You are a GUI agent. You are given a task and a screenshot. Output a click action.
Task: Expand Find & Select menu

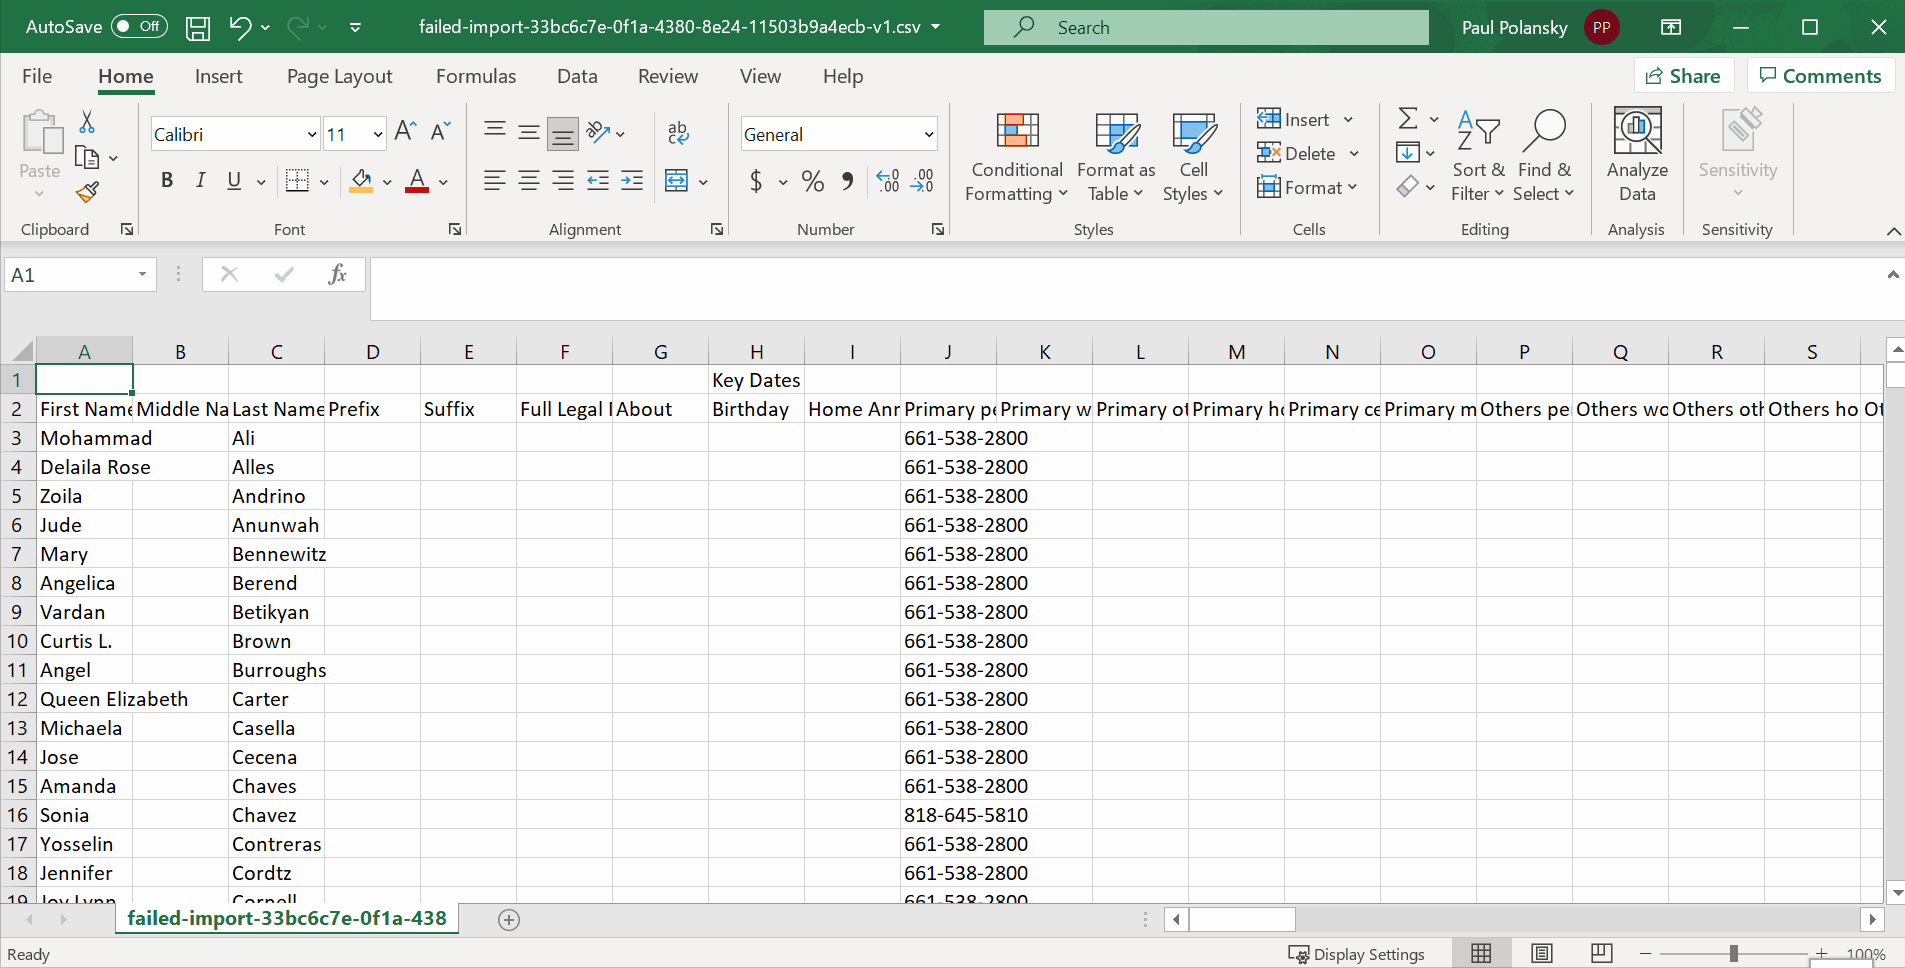1544,157
